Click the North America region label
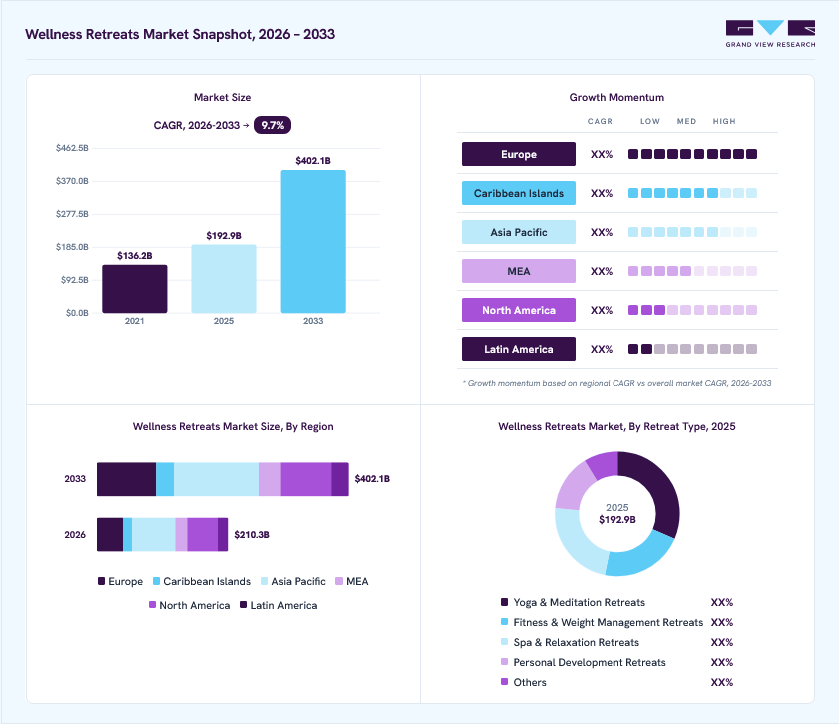 (519, 310)
